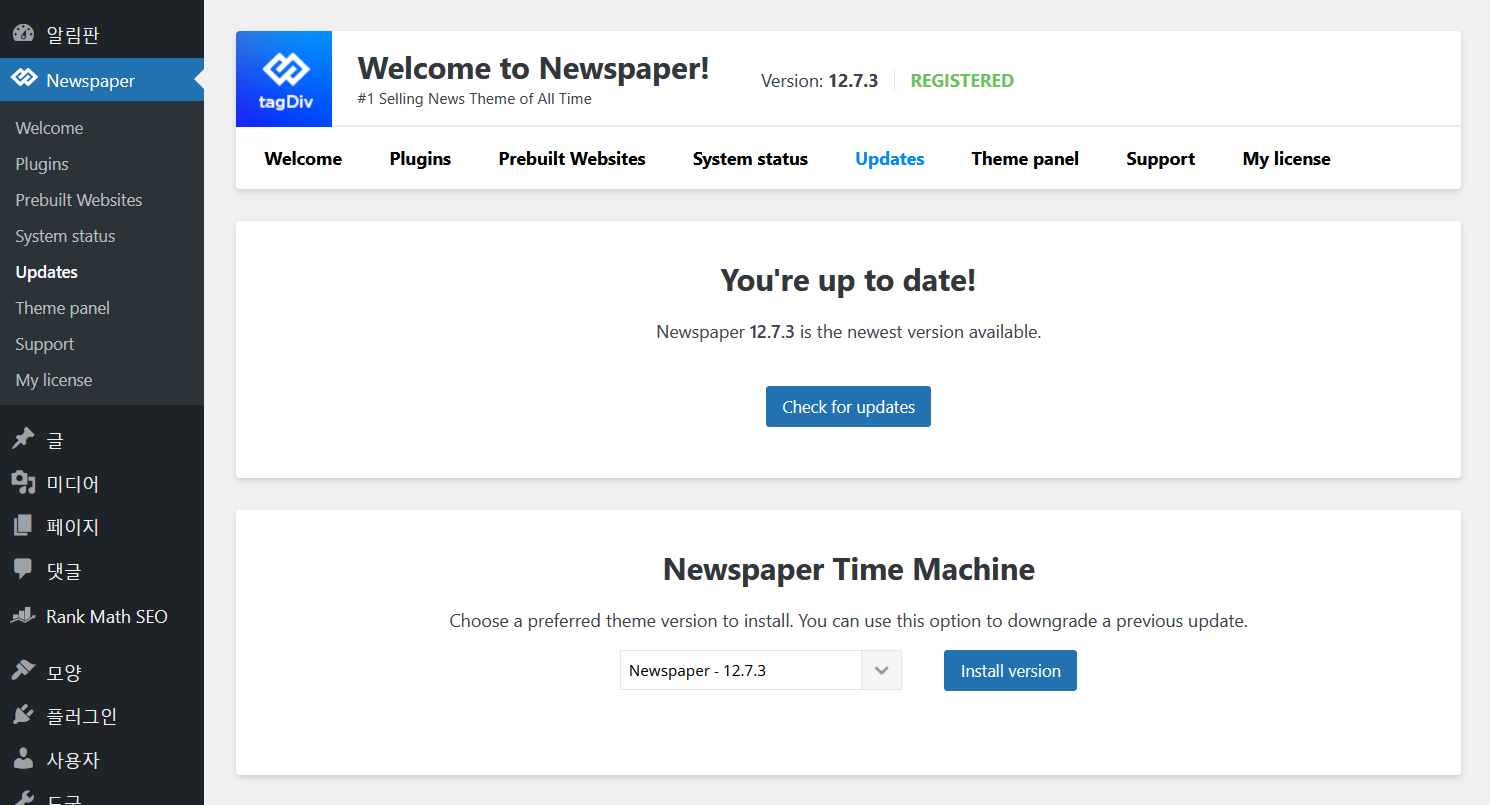Switch to the My license tab
Screen dimensions: 1490x805
click(1287, 159)
